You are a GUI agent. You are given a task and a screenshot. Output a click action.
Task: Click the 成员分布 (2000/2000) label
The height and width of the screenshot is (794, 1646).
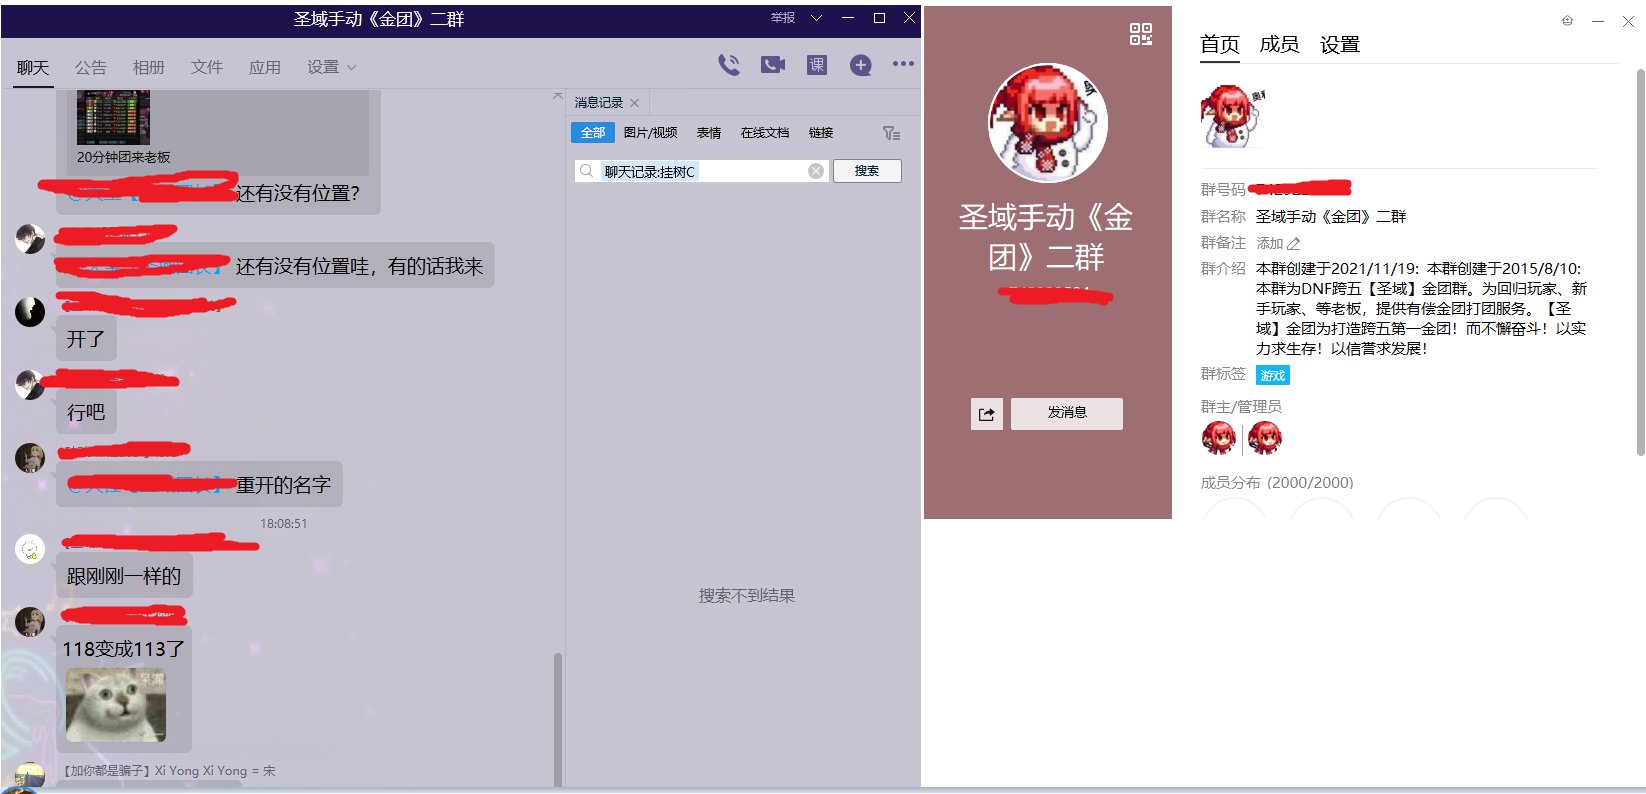pyautogui.click(x=1277, y=482)
